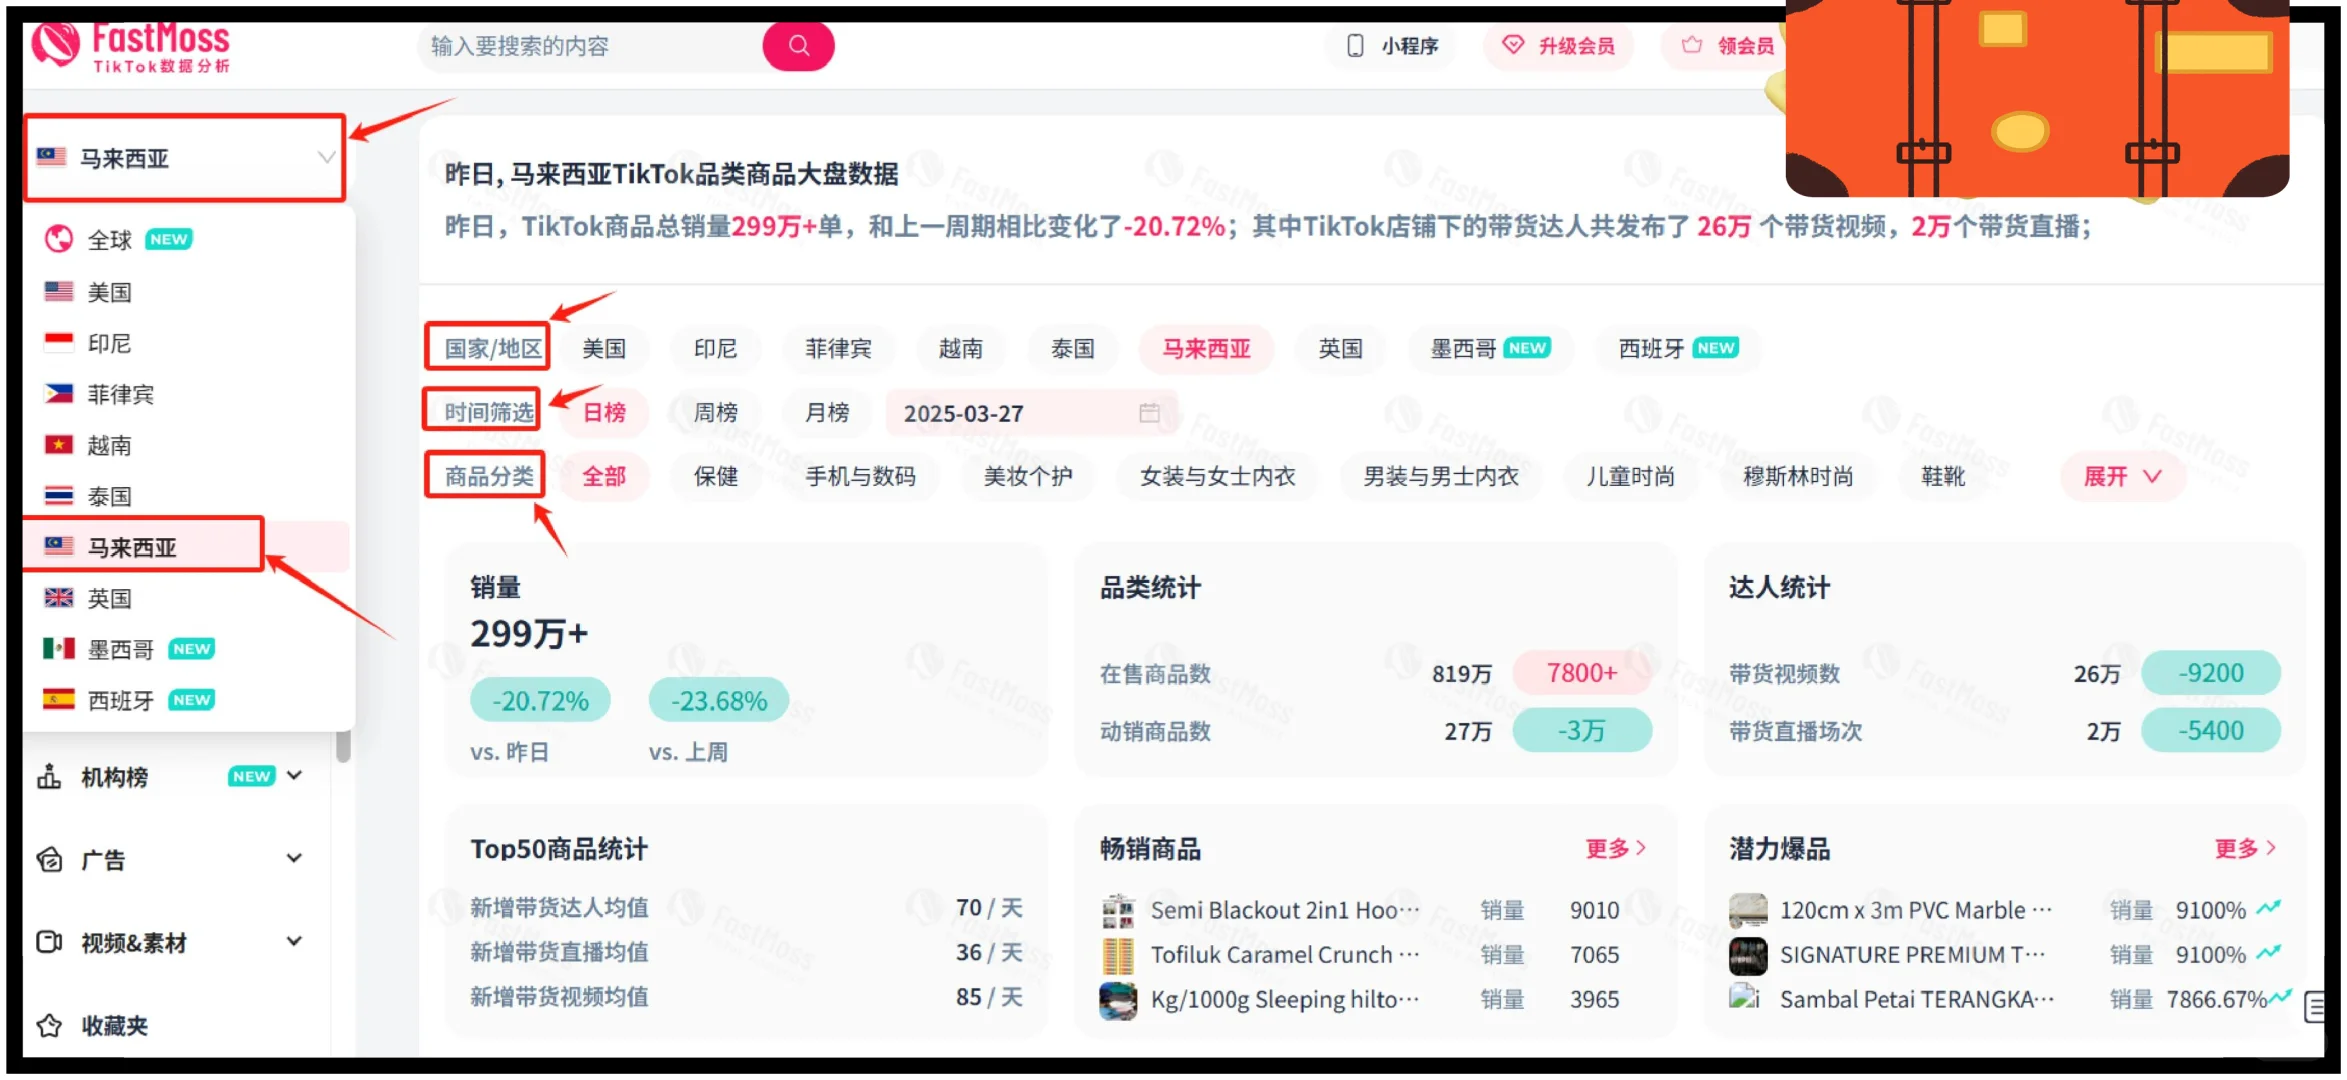The height and width of the screenshot is (1080, 2347).
Task: Open 更多 link in 畅销商品 panel
Action: click(x=1615, y=848)
